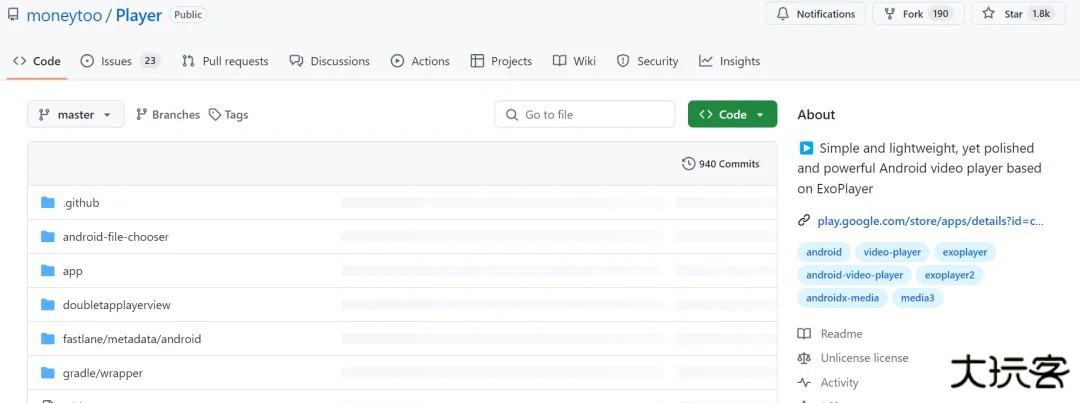Viewport: 1080px width, 403px height.
Task: Click the chain link icon in About
Action: point(804,221)
